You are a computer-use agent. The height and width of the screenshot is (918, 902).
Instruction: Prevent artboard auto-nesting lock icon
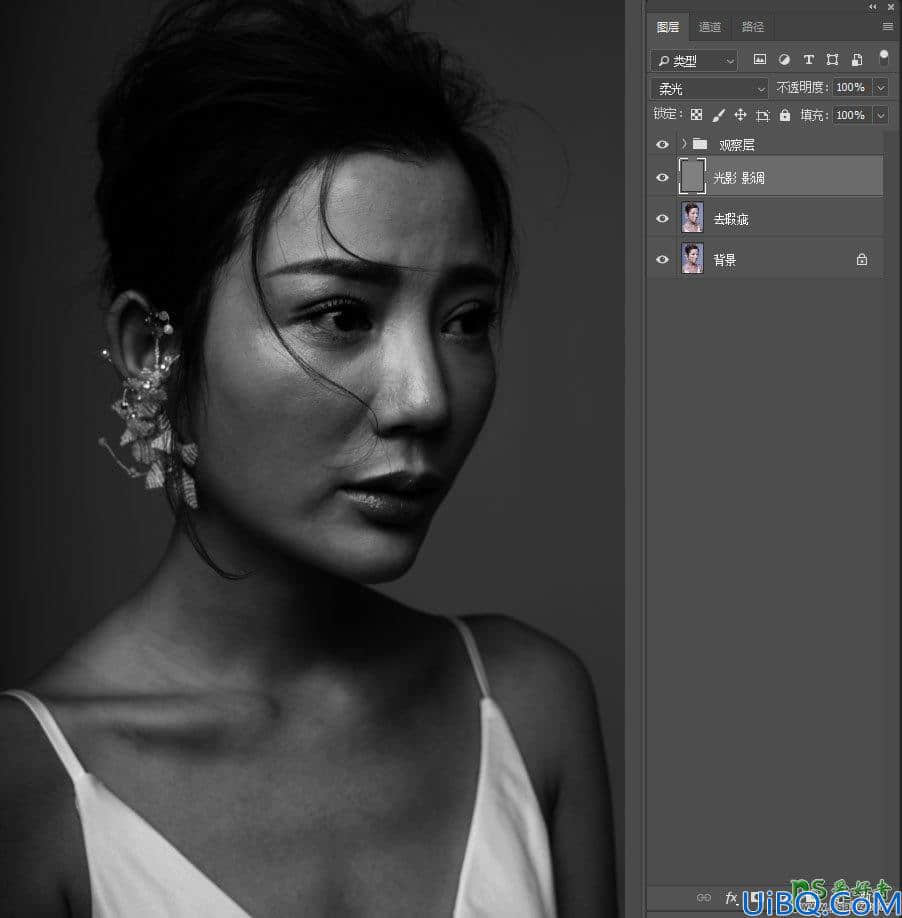[x=762, y=115]
